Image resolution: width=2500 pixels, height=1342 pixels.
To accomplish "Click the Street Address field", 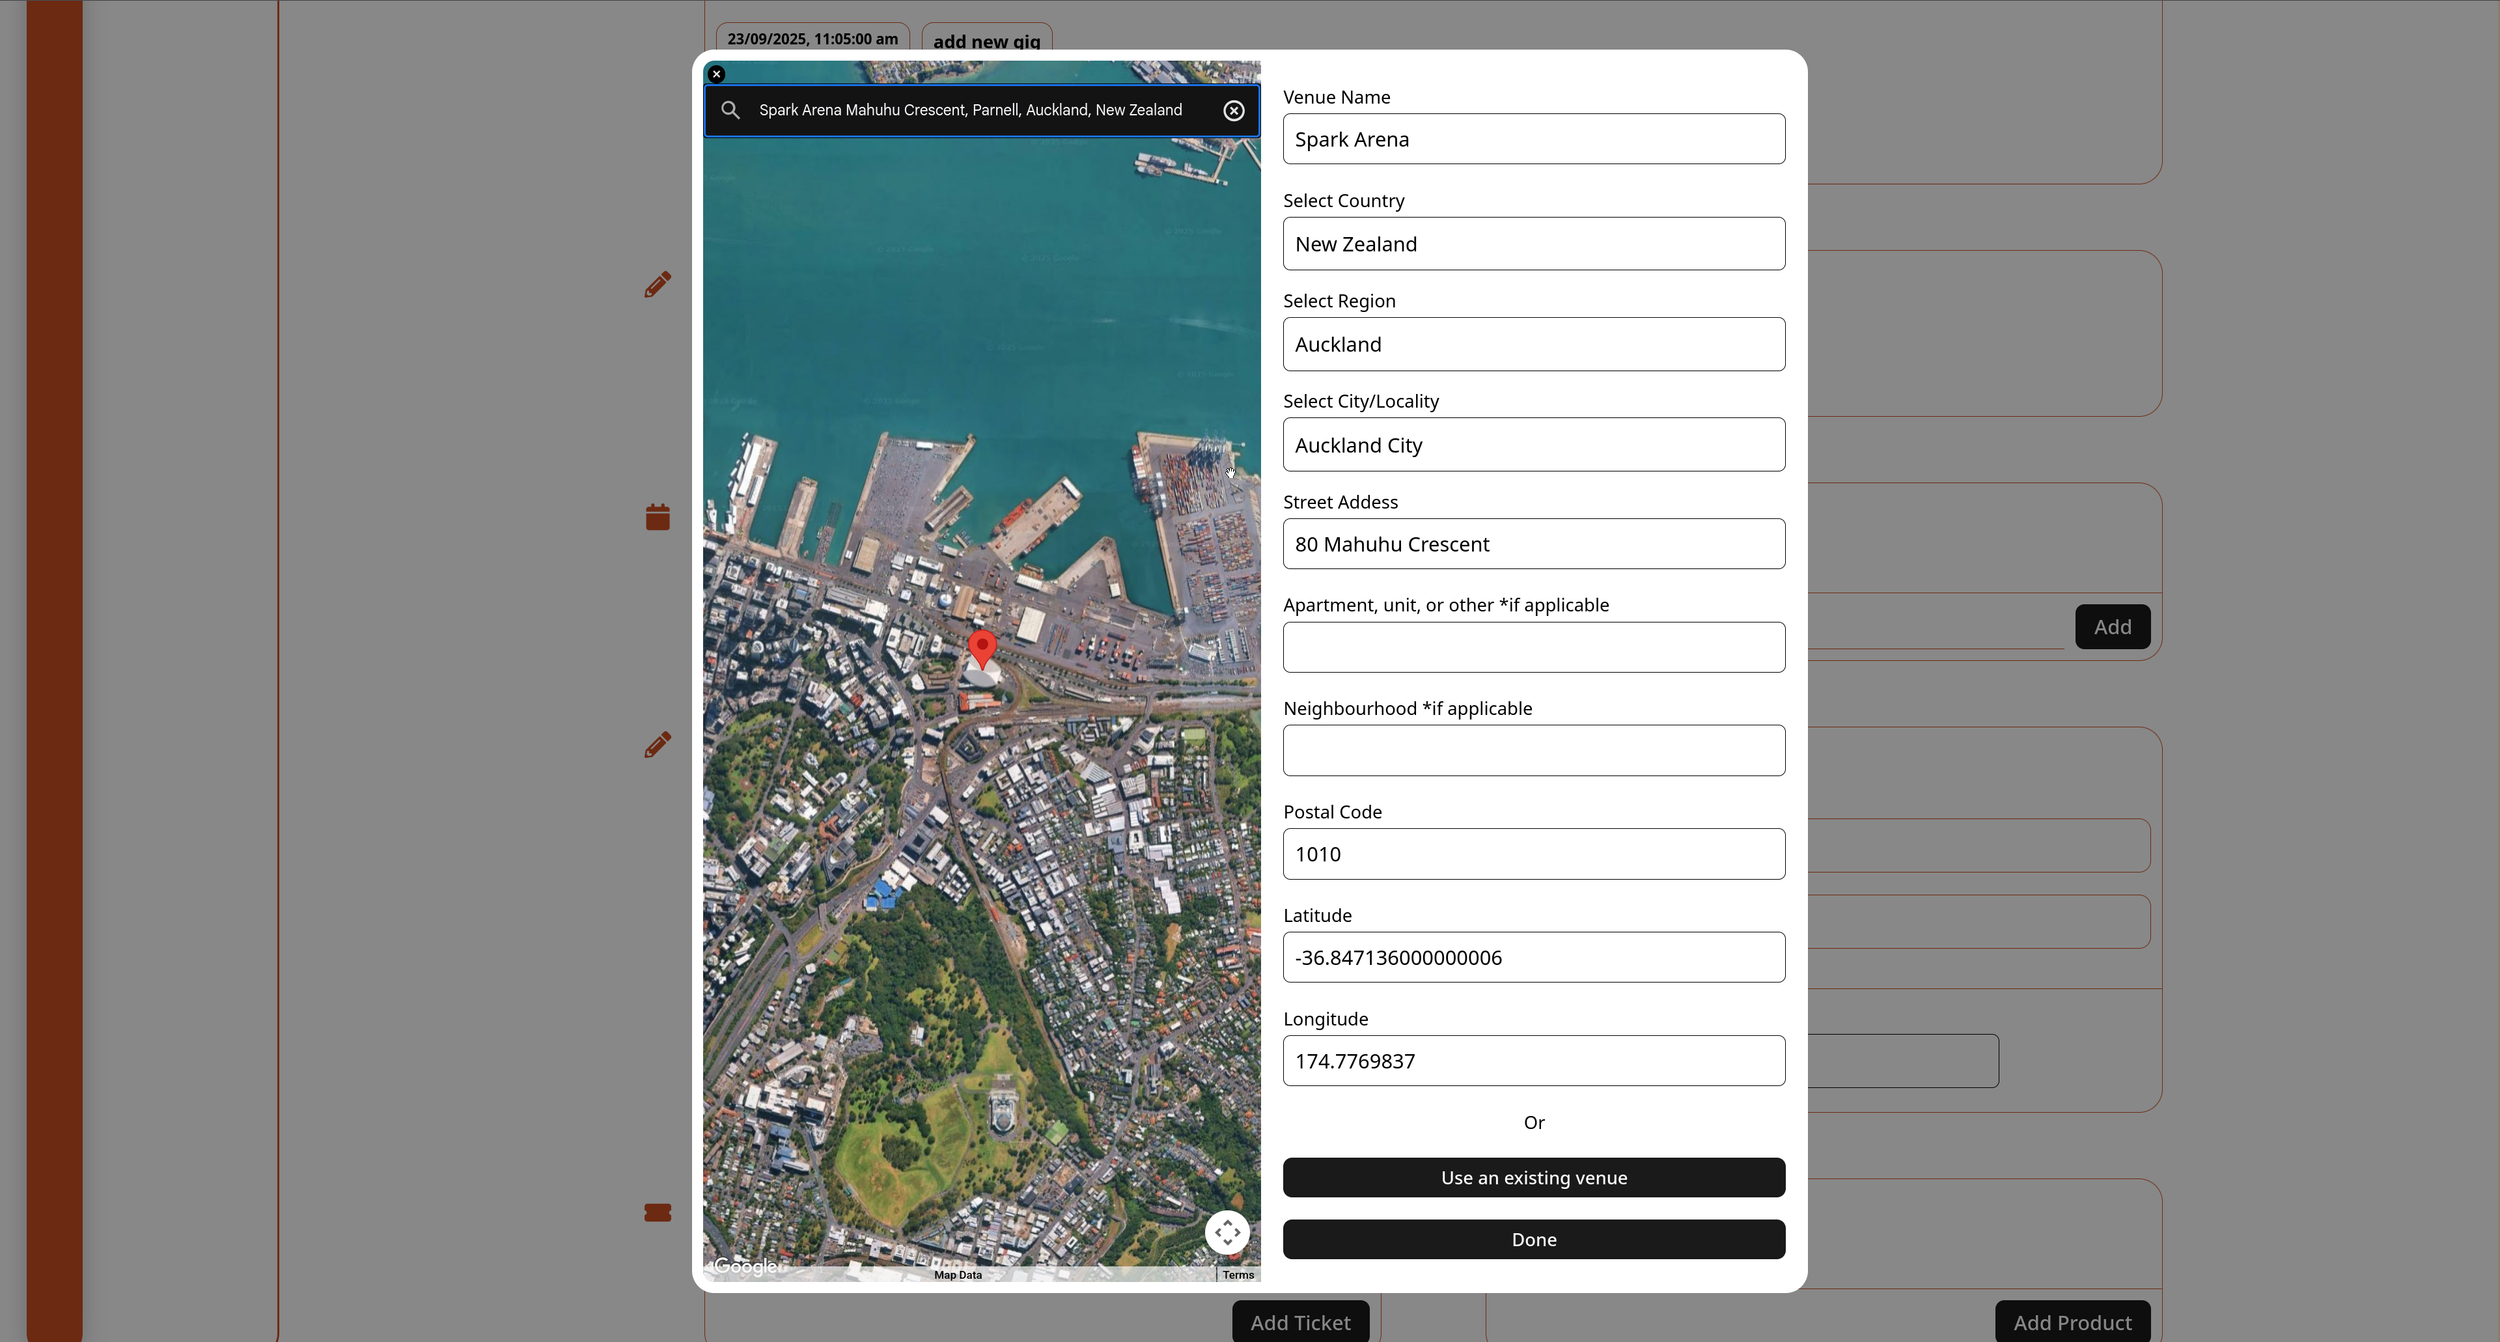I will (x=1533, y=544).
